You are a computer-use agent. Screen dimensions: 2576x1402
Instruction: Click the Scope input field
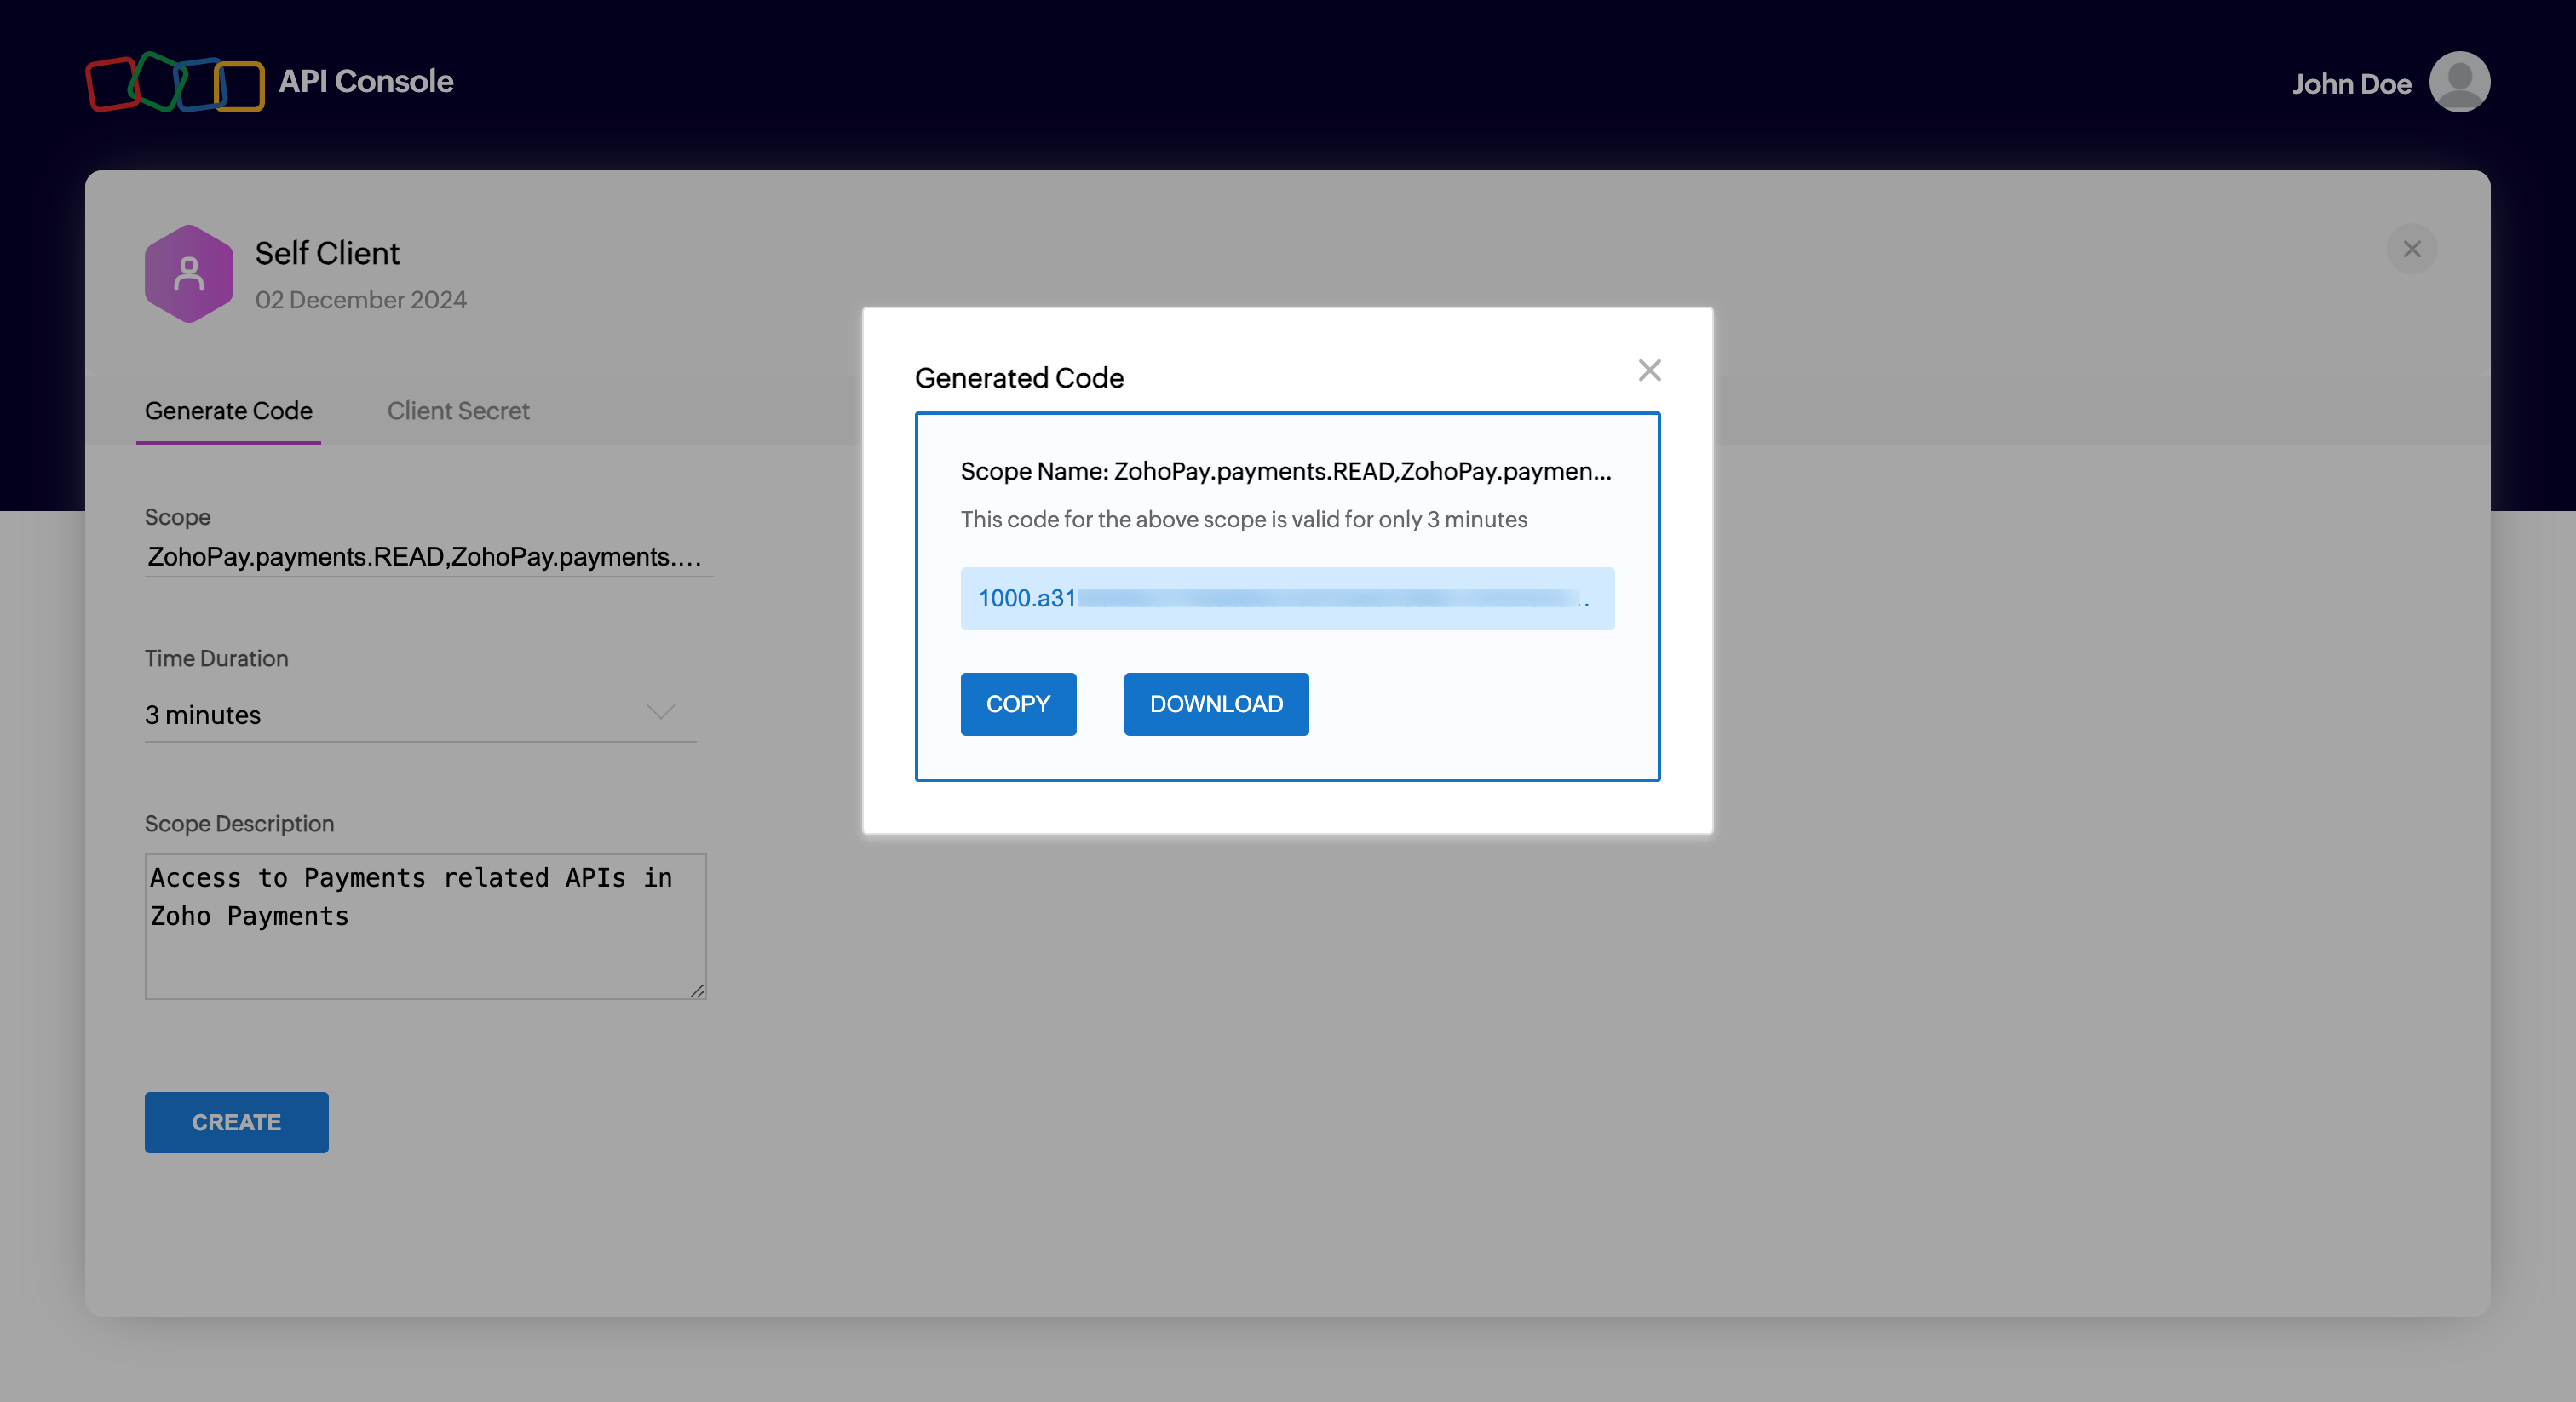425,557
